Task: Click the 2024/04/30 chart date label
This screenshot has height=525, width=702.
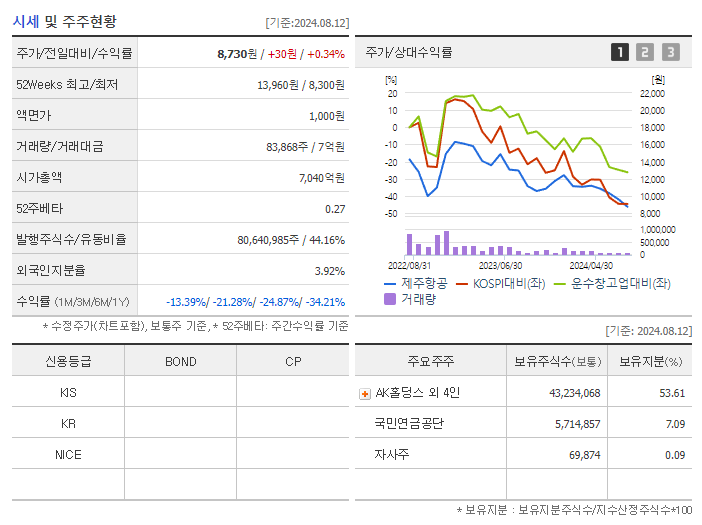Action: tap(591, 266)
